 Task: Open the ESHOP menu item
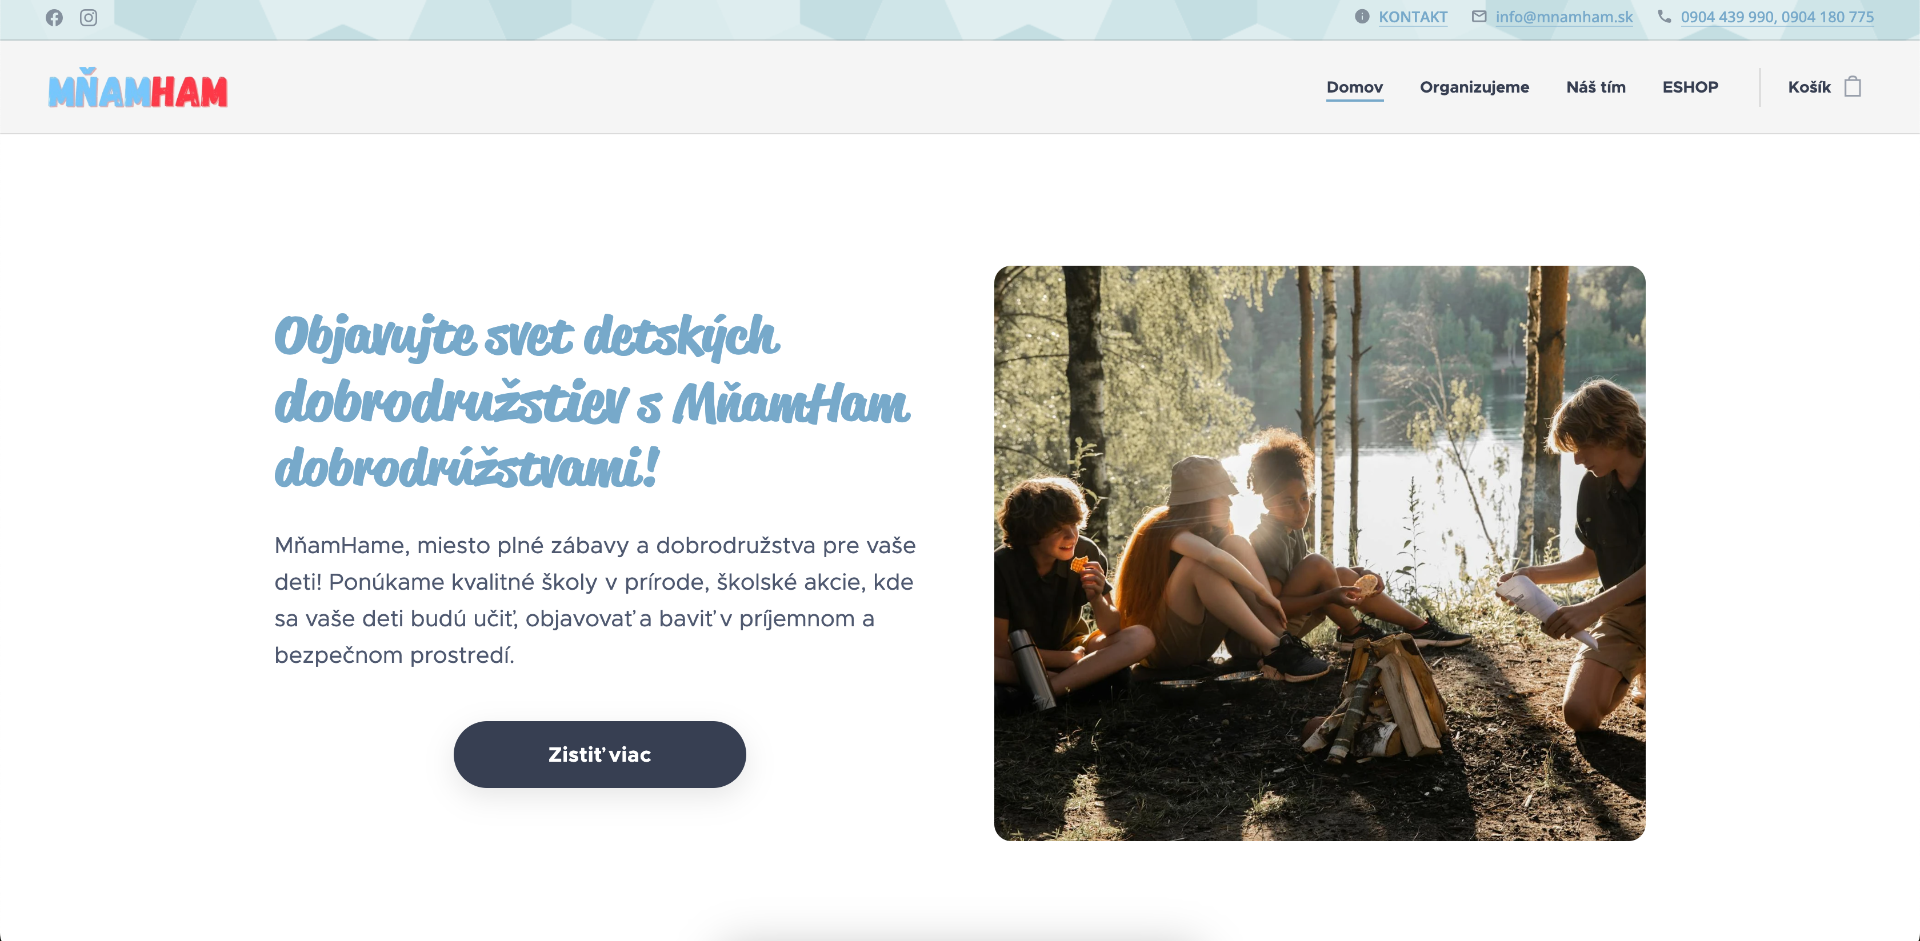1690,87
